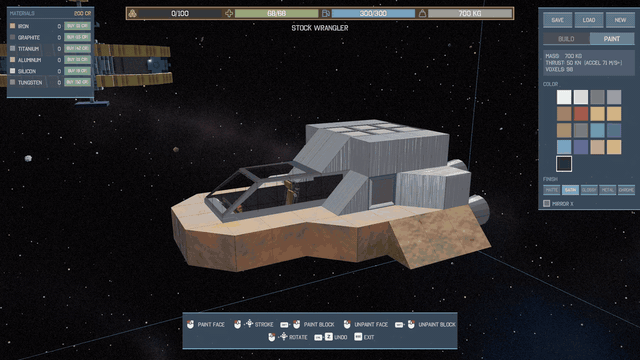
Task: Buy Graphite with its Buy button
Action: click(78, 37)
